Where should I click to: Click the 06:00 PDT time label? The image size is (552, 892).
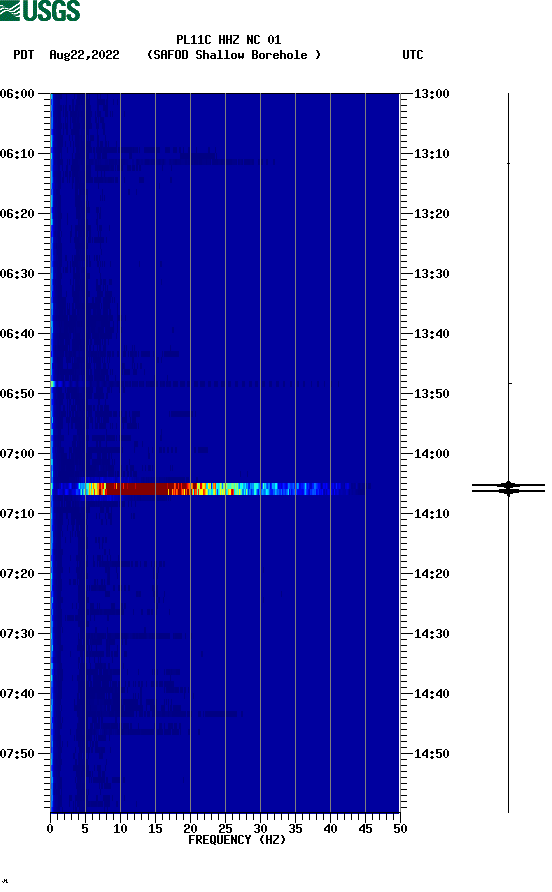(18, 93)
